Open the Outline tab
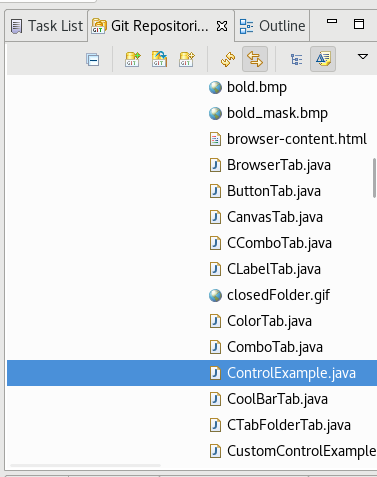This screenshot has width=377, height=477. pyautogui.click(x=272, y=26)
